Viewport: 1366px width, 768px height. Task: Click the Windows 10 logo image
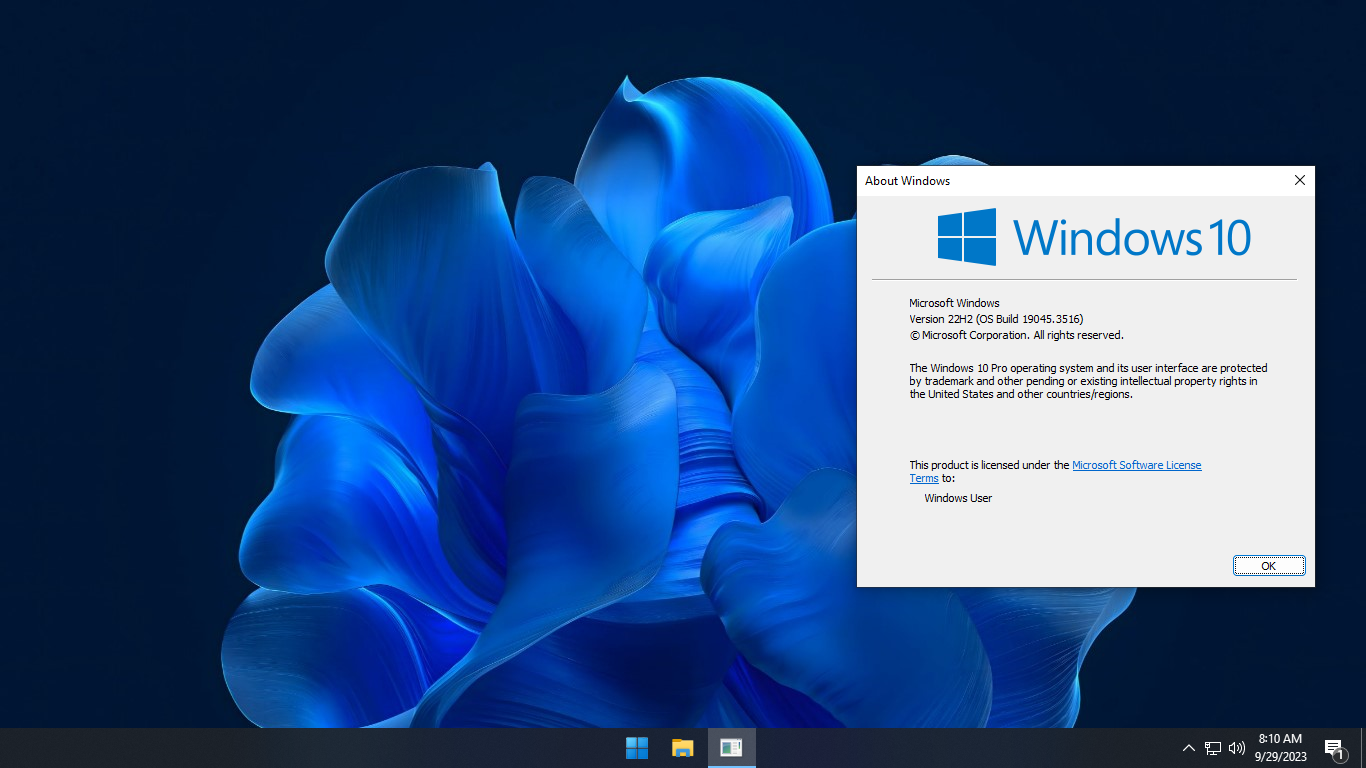[1094, 237]
